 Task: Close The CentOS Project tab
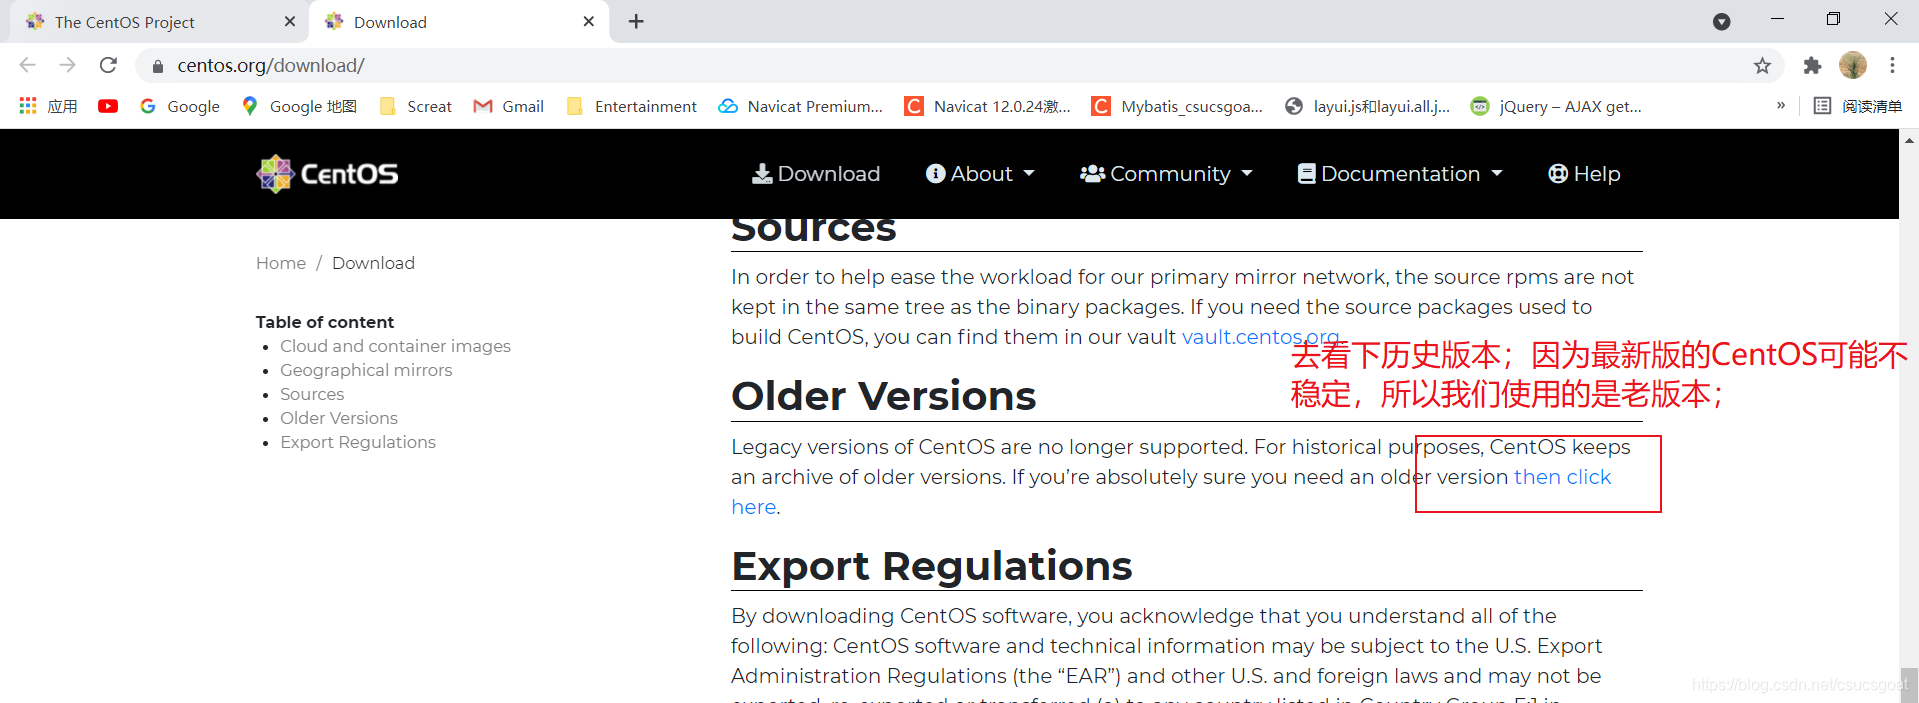(290, 21)
